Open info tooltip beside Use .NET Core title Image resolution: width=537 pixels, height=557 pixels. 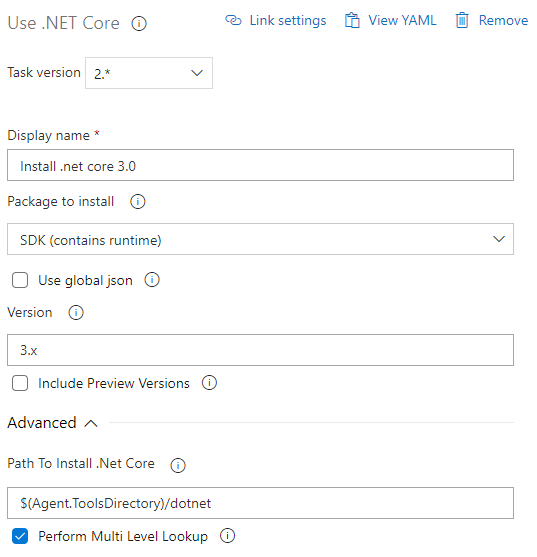(139, 24)
